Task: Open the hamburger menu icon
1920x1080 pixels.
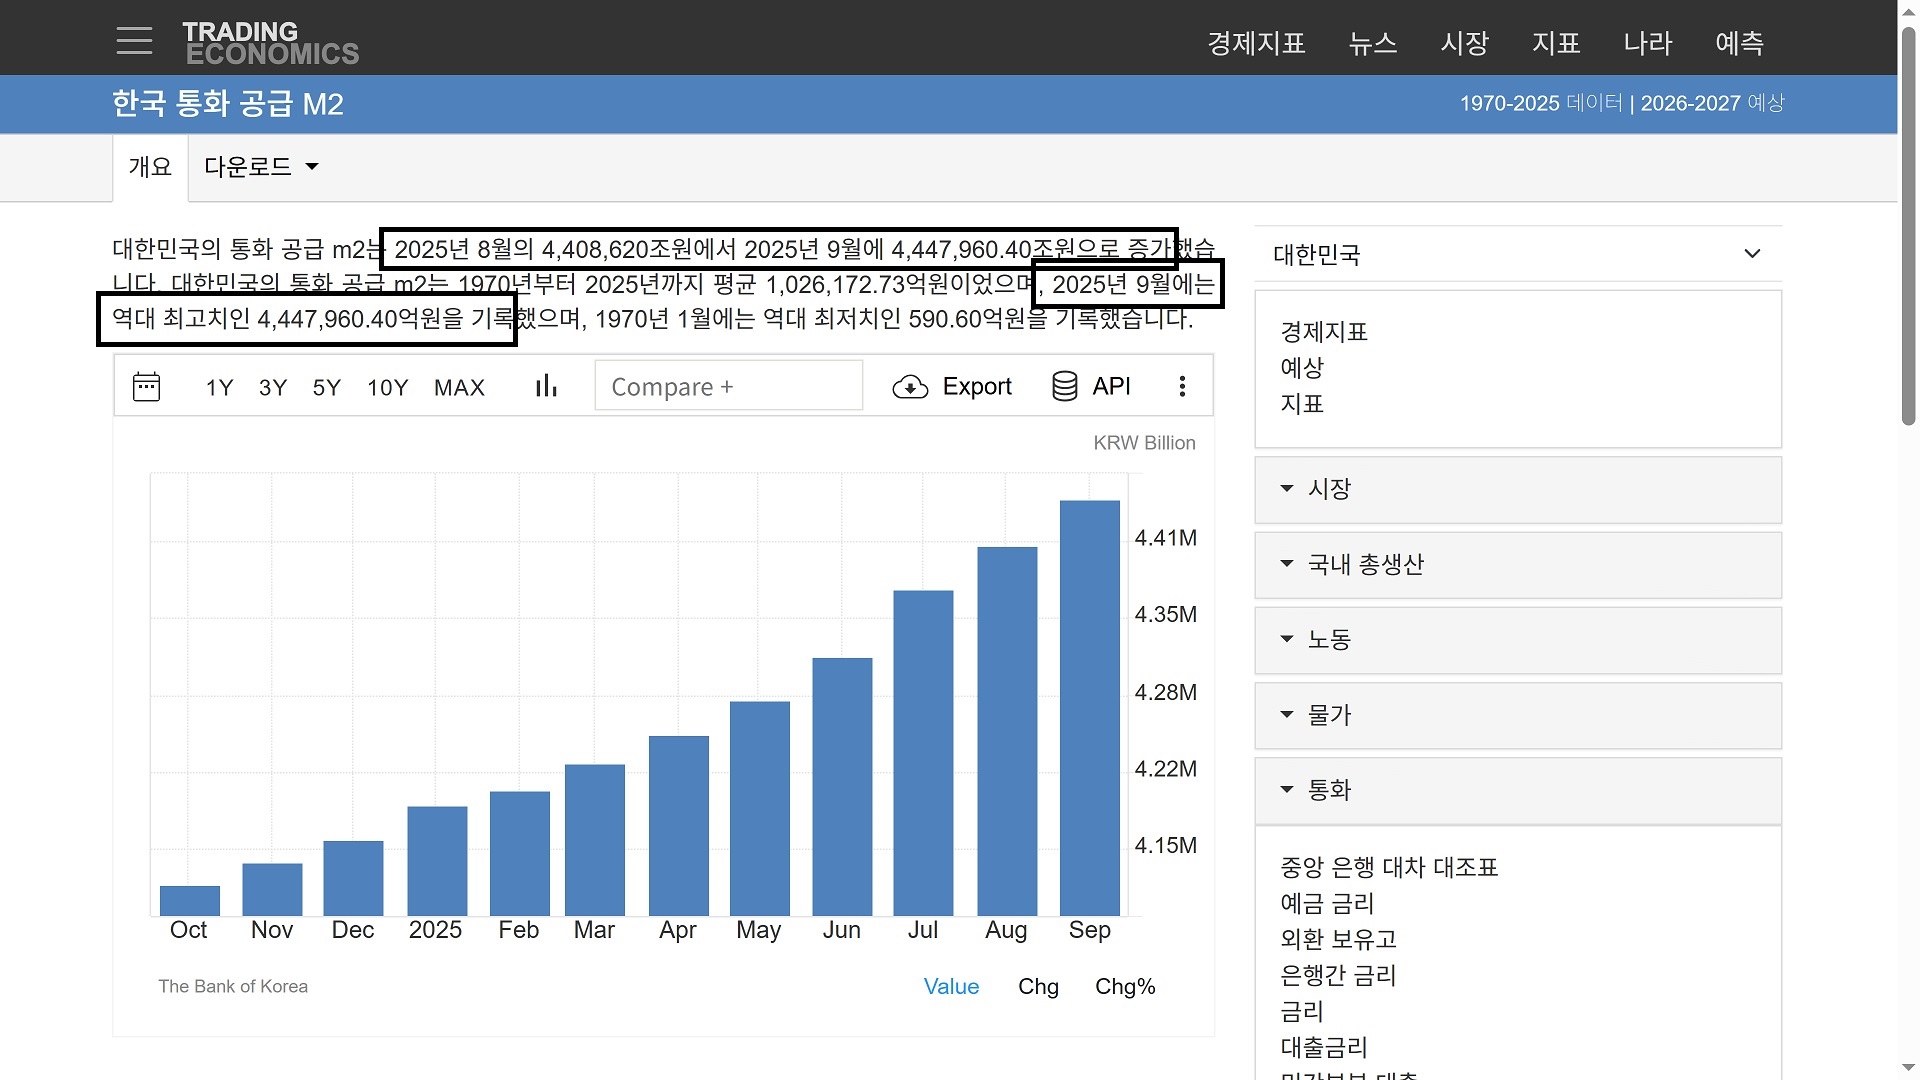Action: point(134,41)
